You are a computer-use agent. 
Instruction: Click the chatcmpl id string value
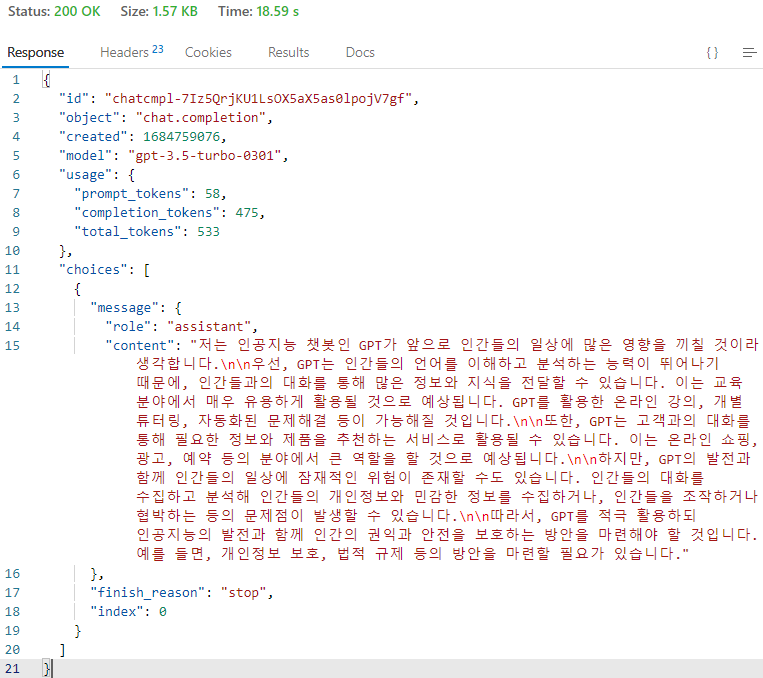[x=258, y=99]
